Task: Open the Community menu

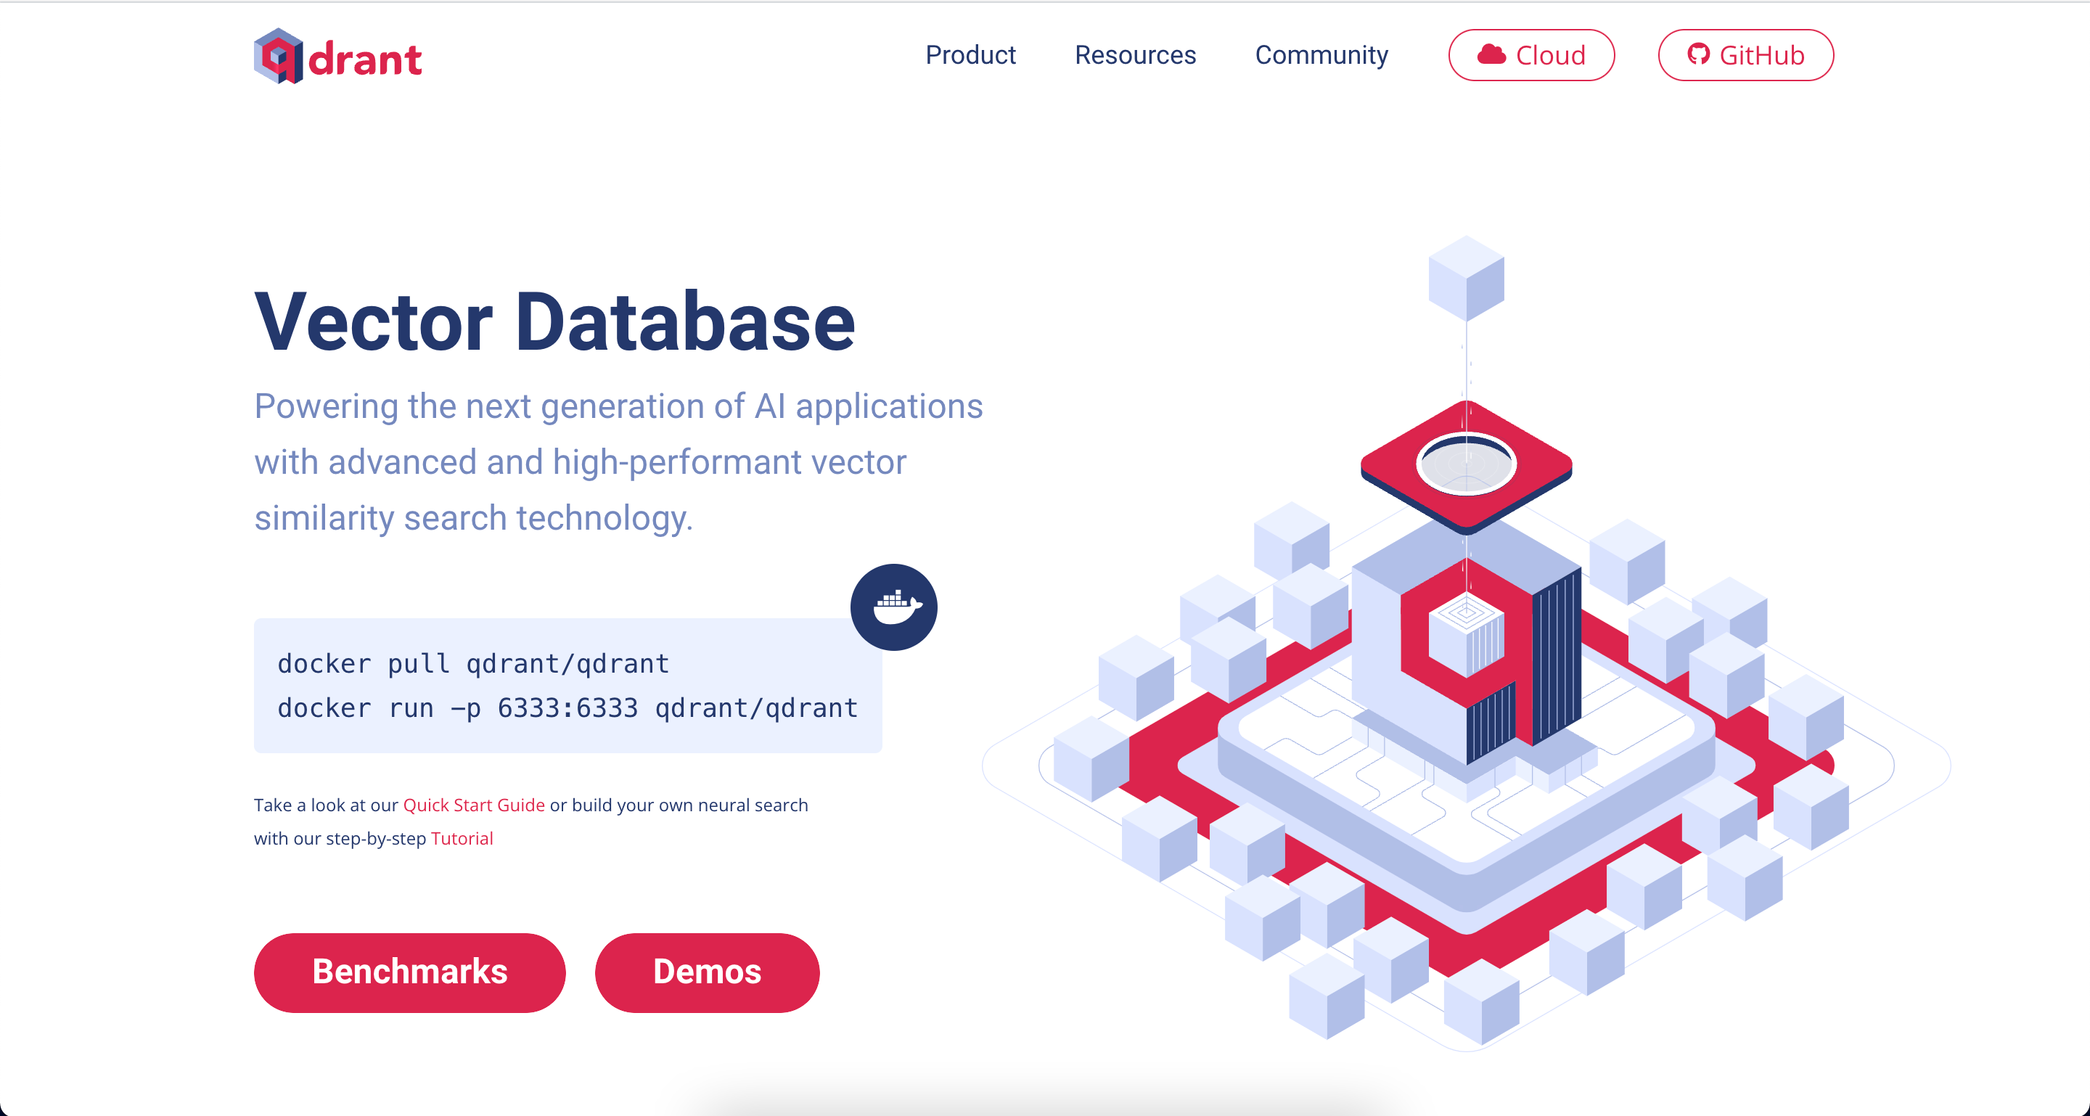Action: tap(1321, 55)
